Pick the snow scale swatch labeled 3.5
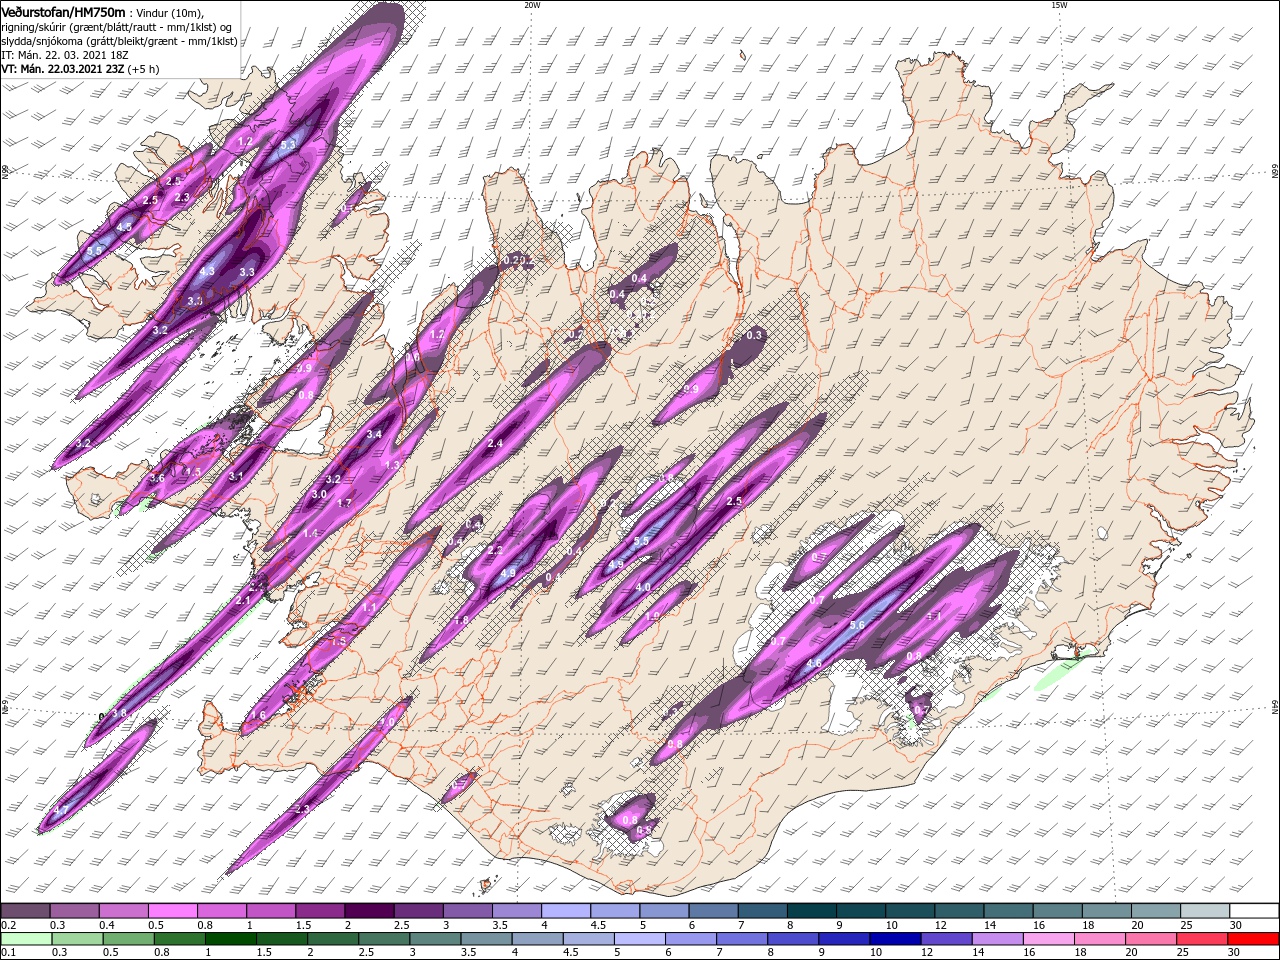1280x960 pixels. 516,911
